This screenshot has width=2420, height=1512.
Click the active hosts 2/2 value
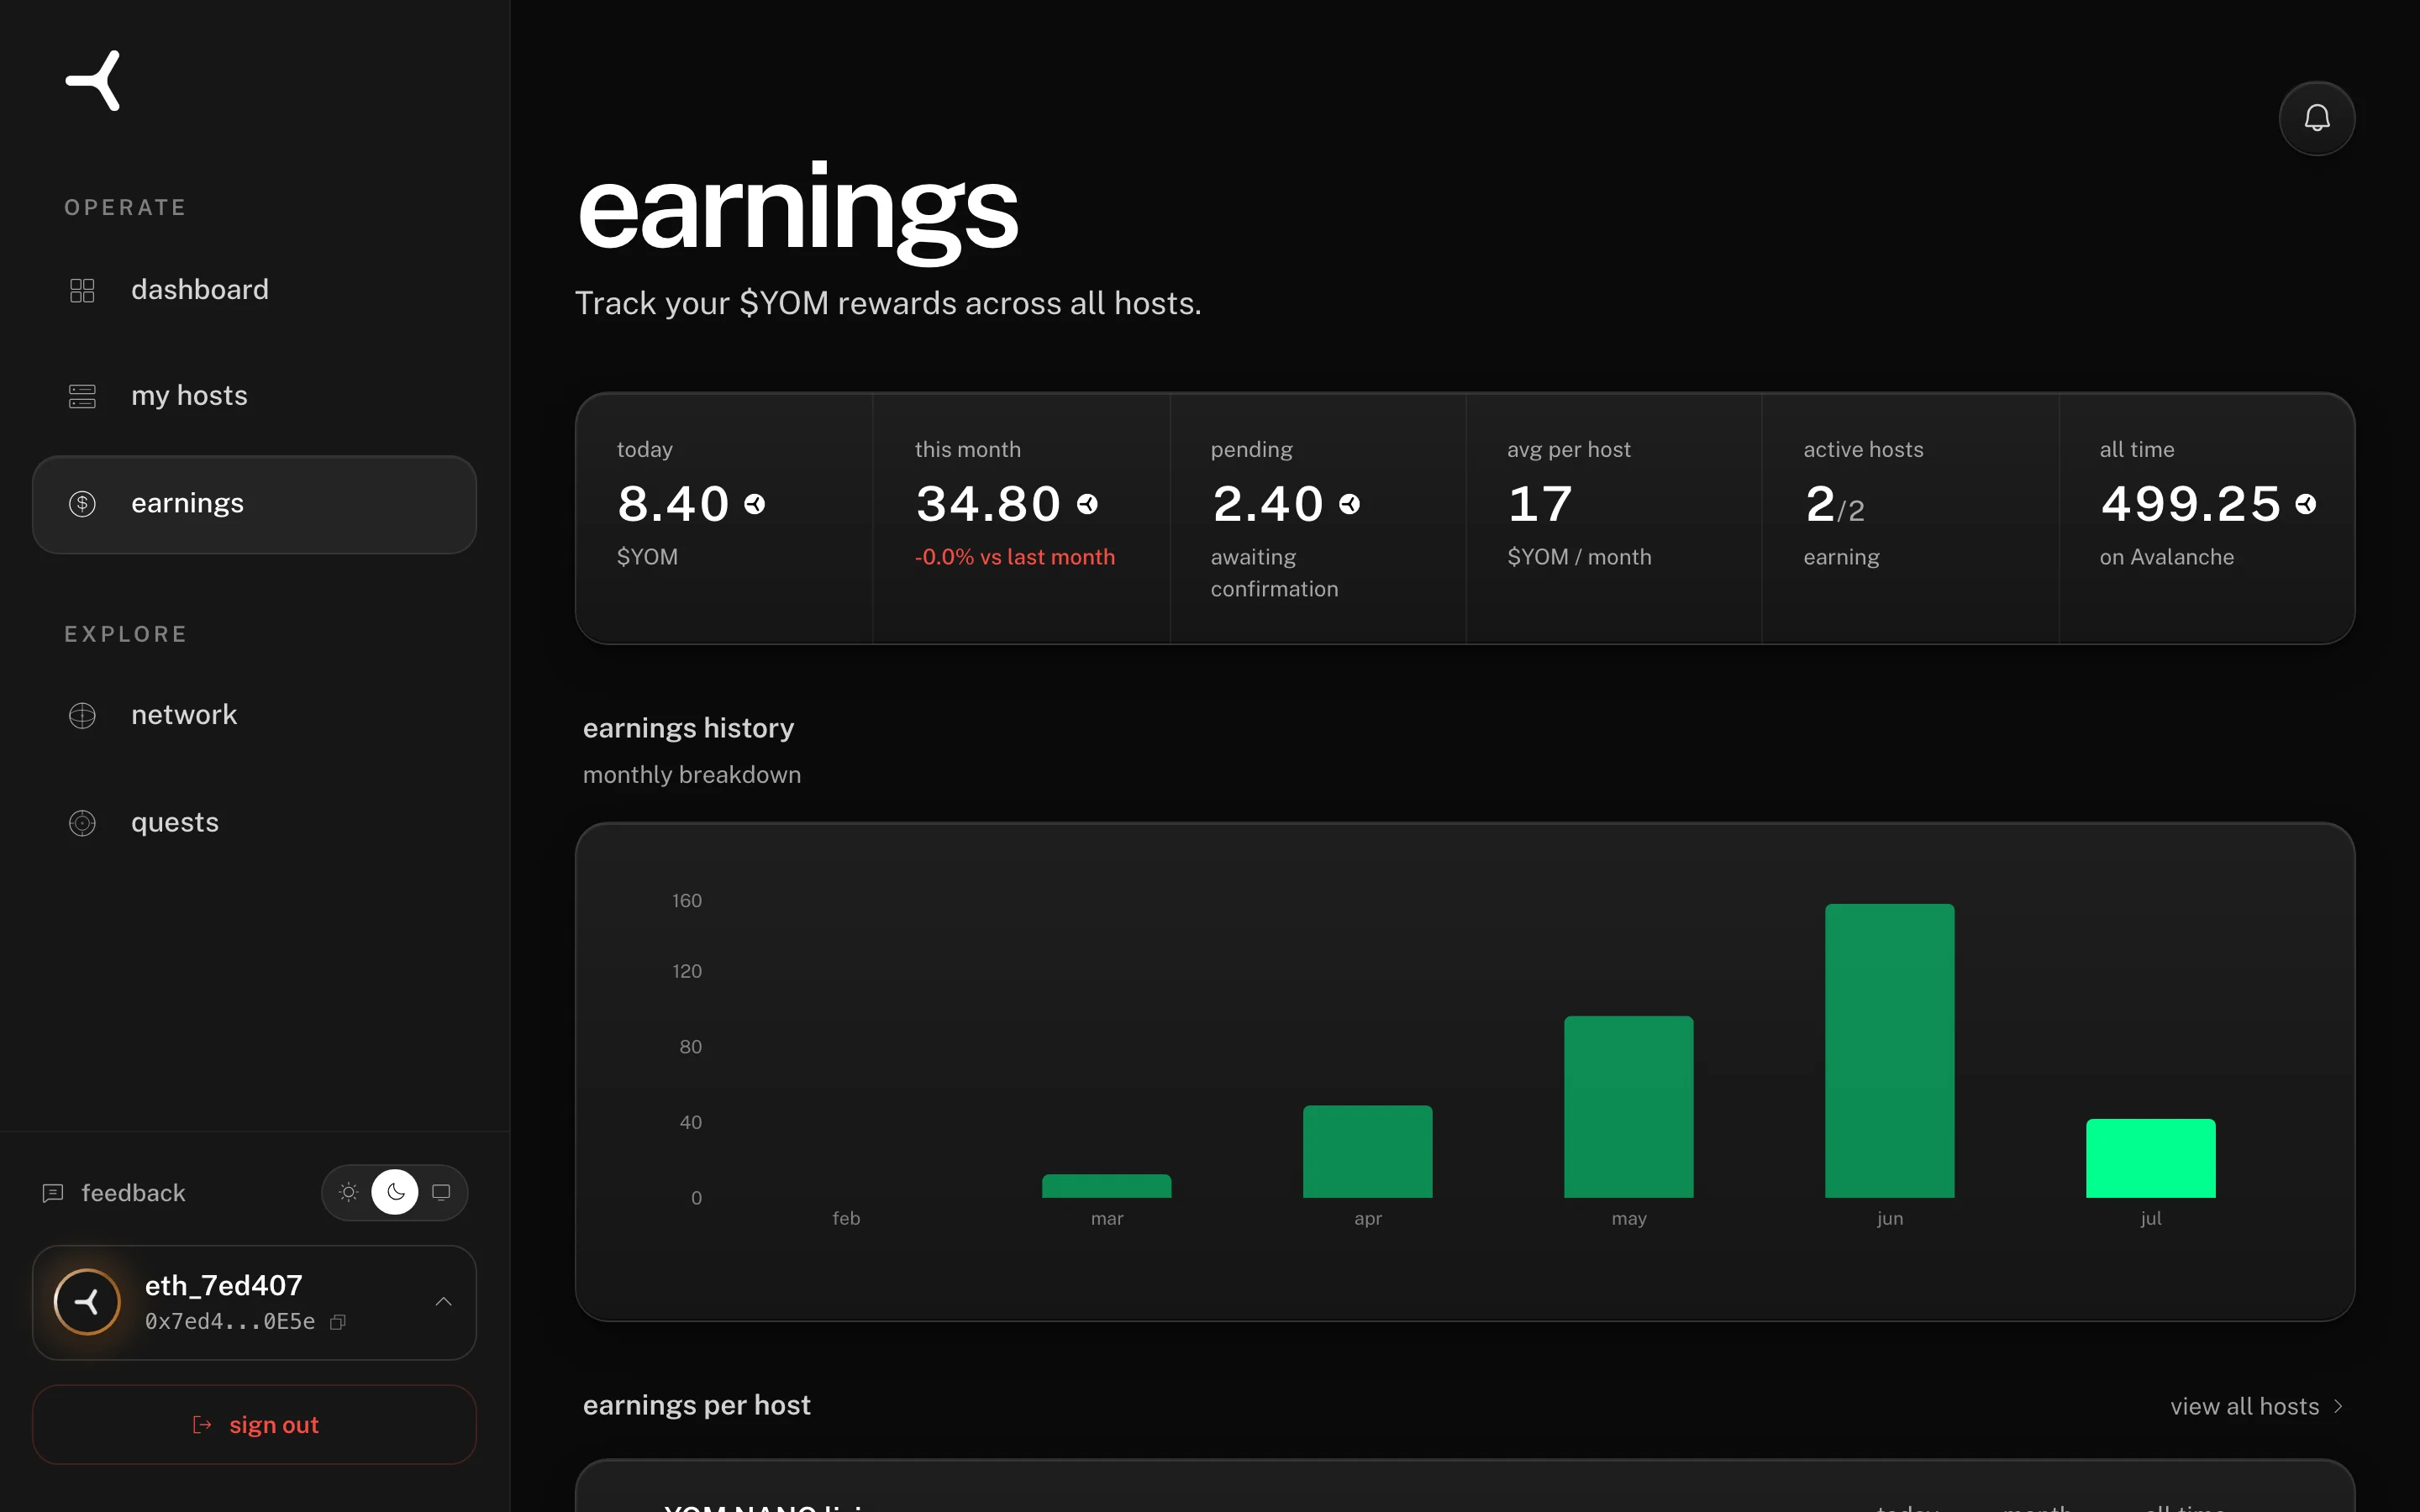[x=1834, y=505]
